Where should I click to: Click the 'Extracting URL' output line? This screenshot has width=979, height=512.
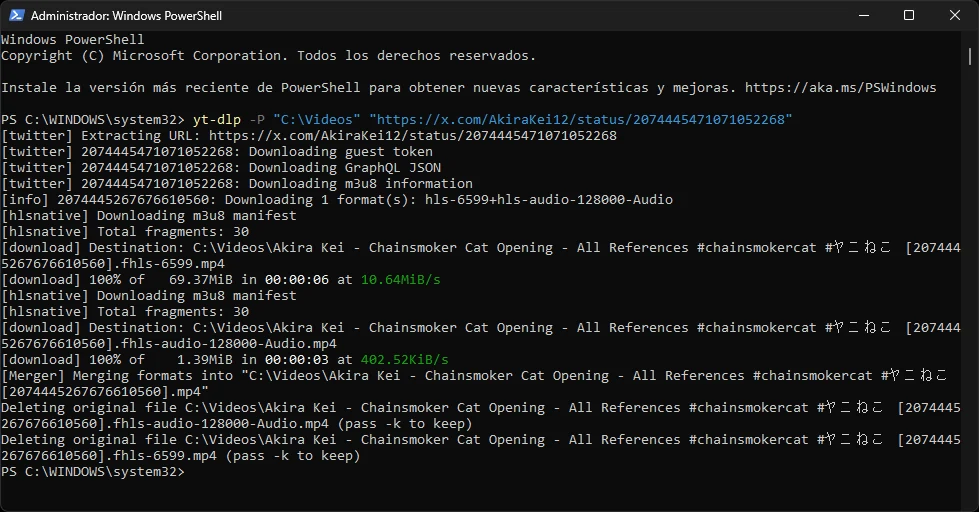click(x=309, y=135)
